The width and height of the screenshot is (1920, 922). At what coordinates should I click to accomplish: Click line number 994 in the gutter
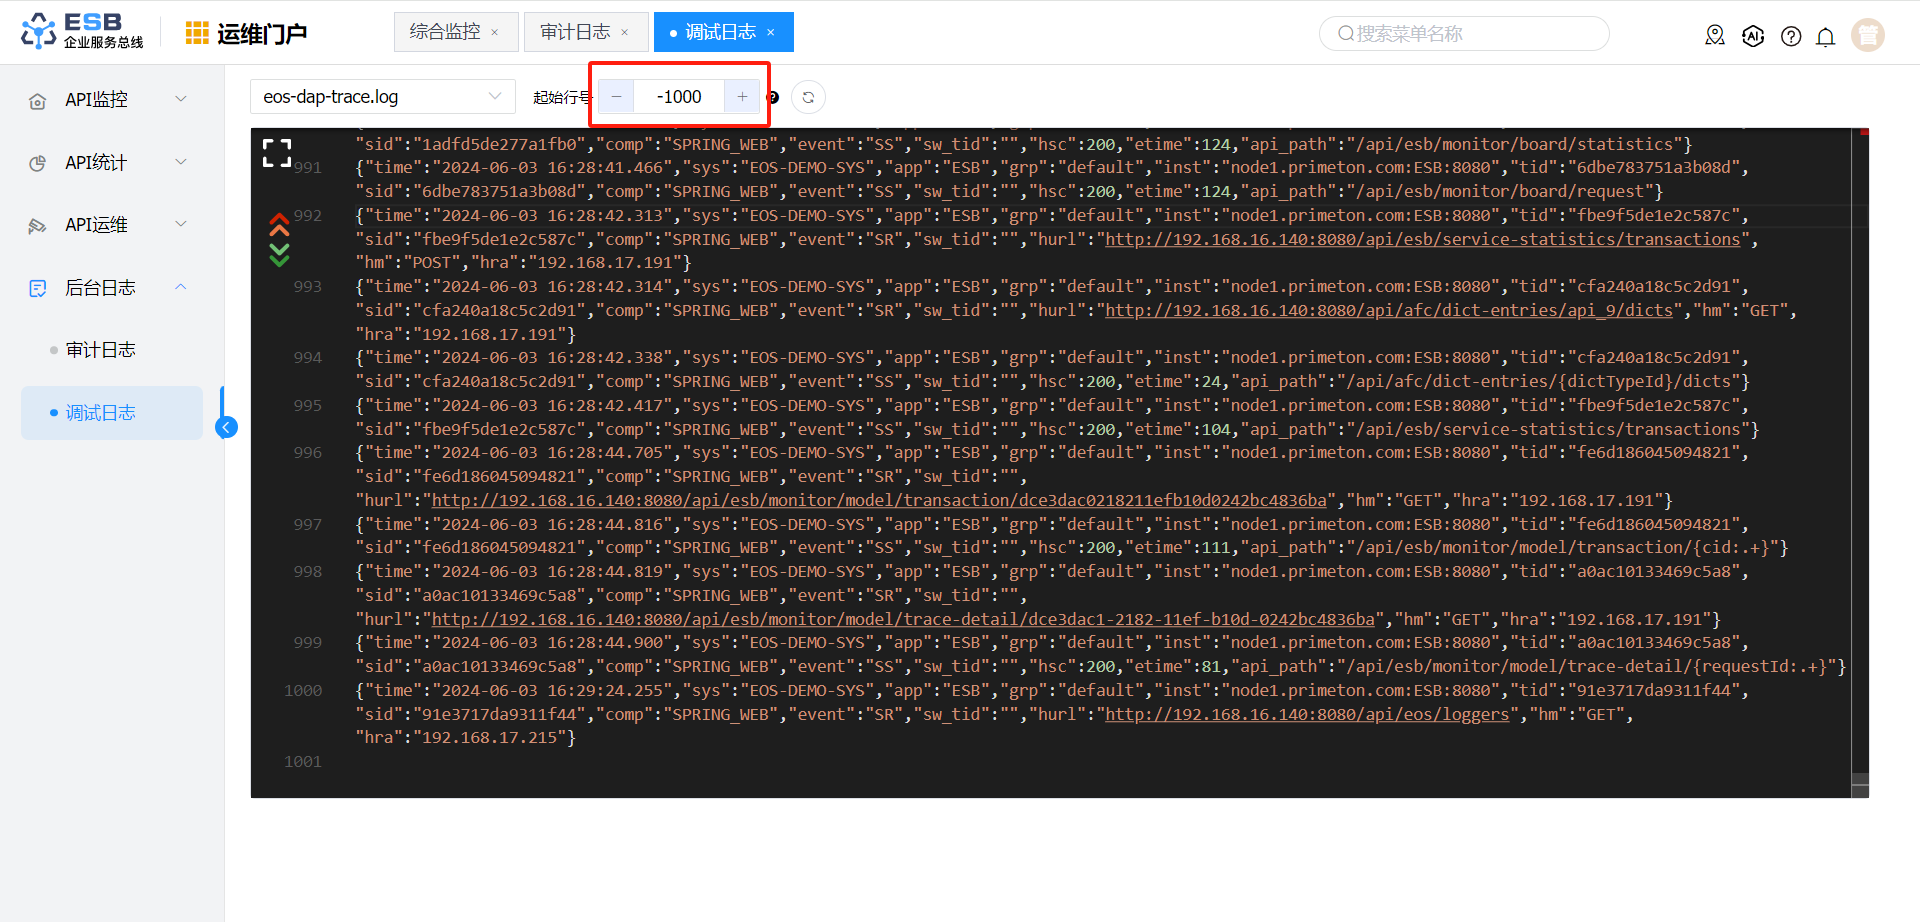tap(308, 357)
